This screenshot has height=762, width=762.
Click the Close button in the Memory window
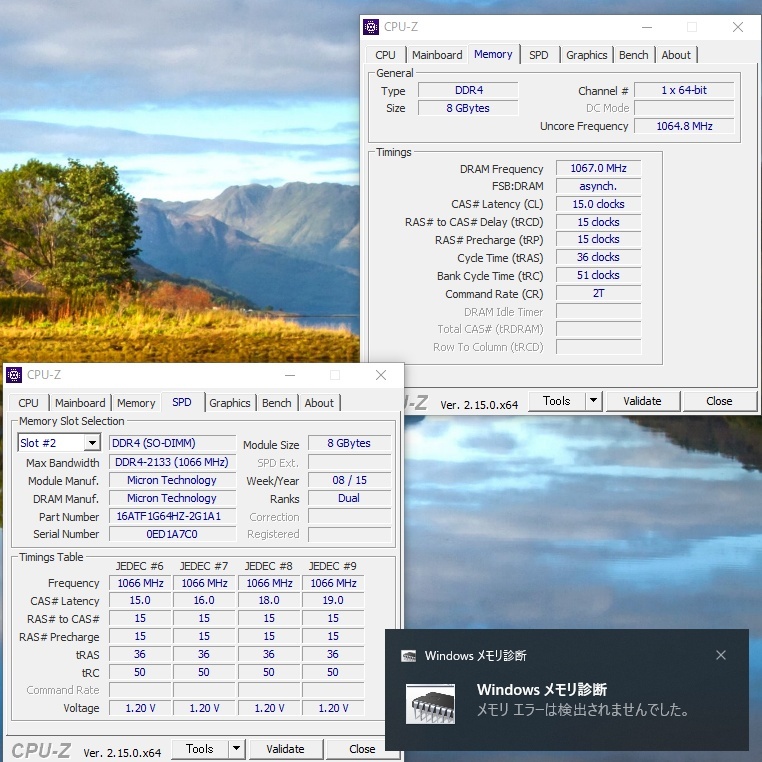[x=718, y=401]
